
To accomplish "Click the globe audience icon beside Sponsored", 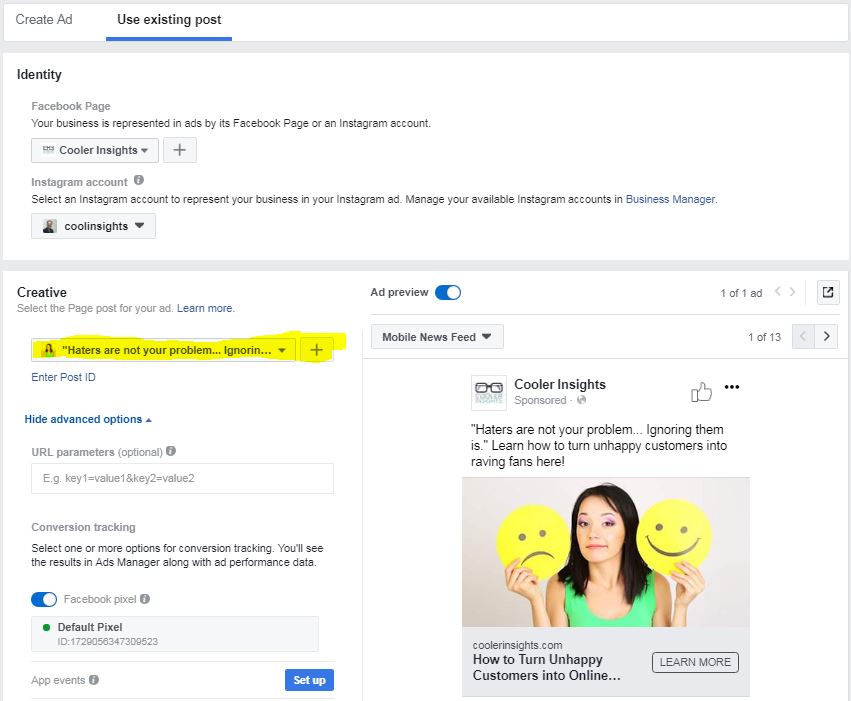I will coord(581,400).
